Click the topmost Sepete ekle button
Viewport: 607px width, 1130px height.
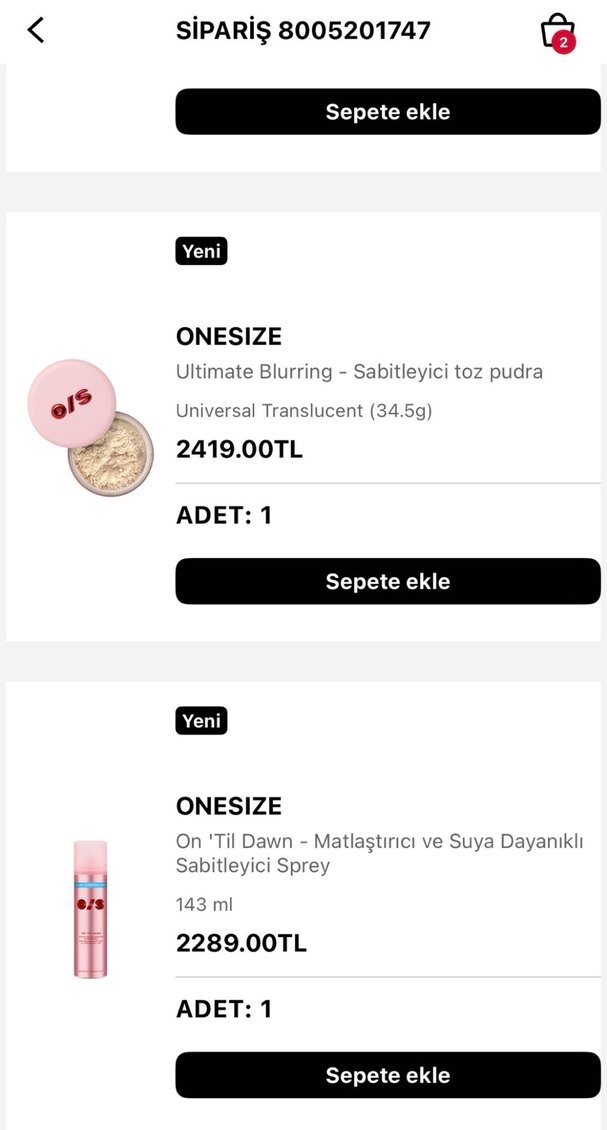click(x=388, y=112)
